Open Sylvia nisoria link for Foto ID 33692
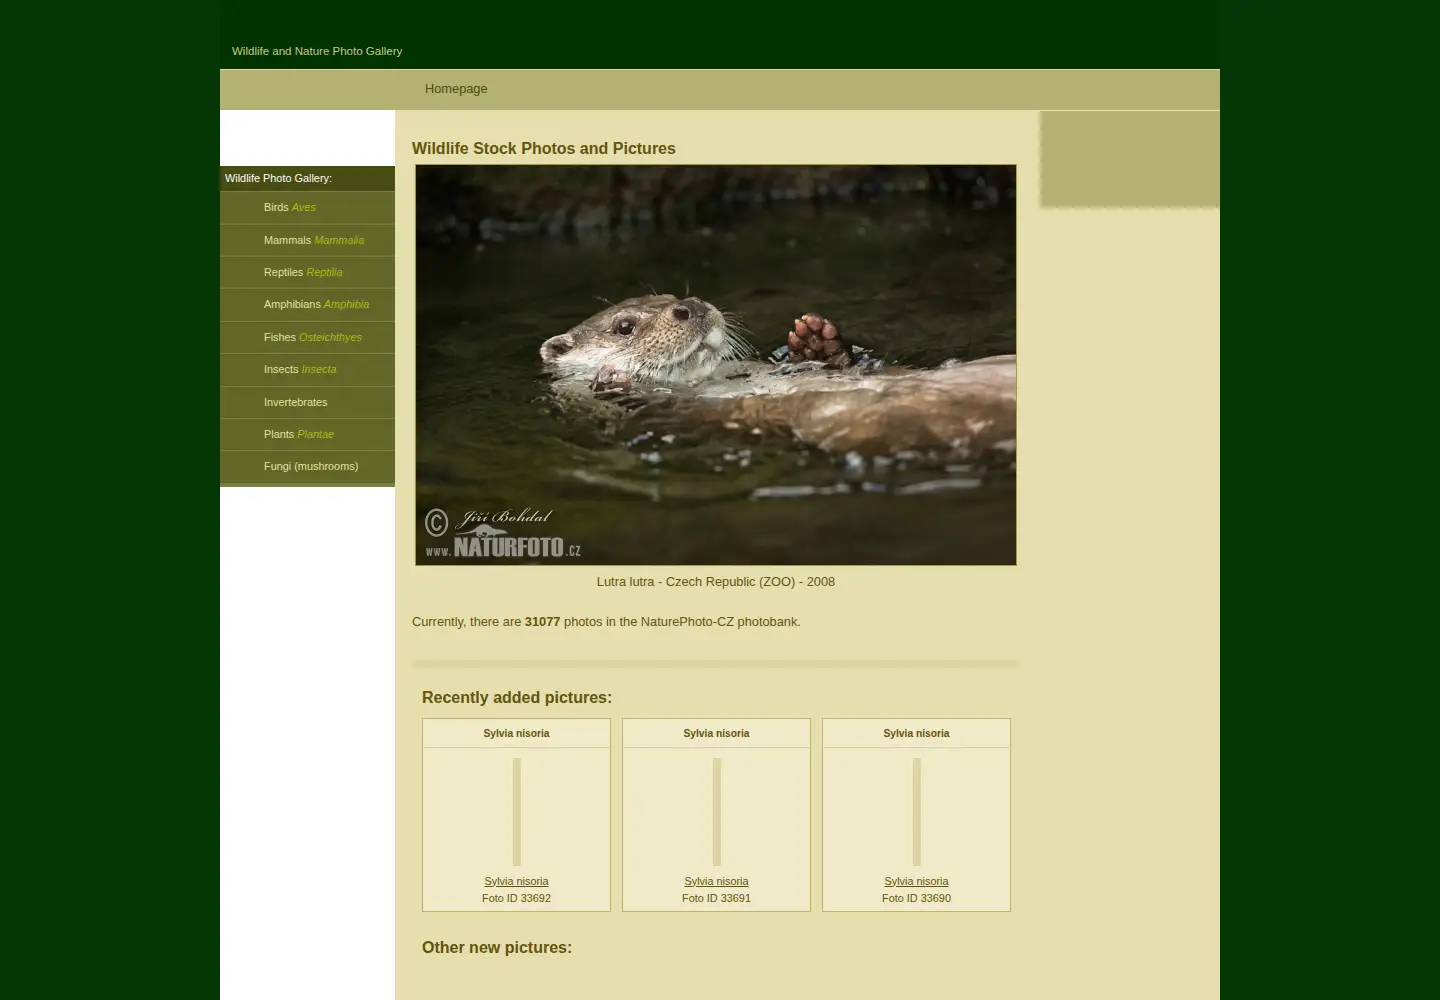 [x=516, y=881]
